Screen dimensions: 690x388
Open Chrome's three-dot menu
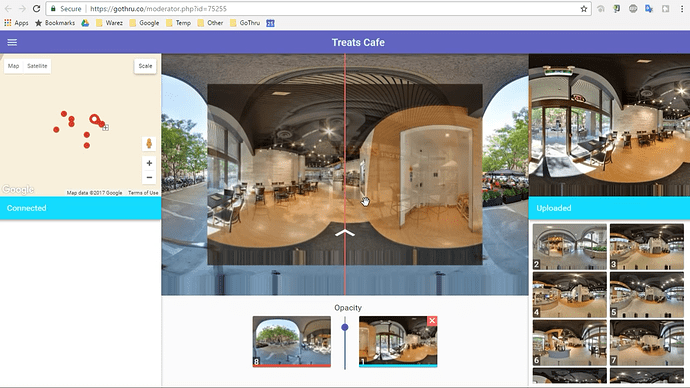point(682,9)
